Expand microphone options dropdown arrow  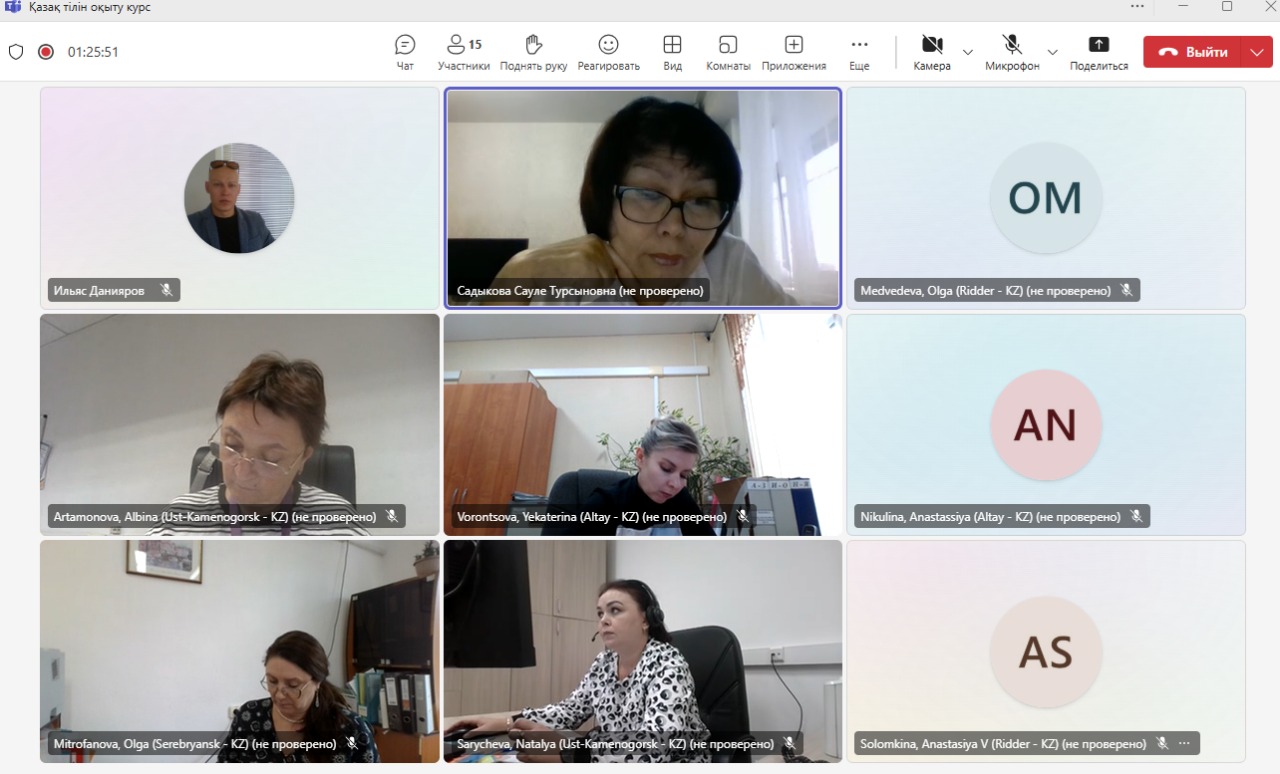1052,52
